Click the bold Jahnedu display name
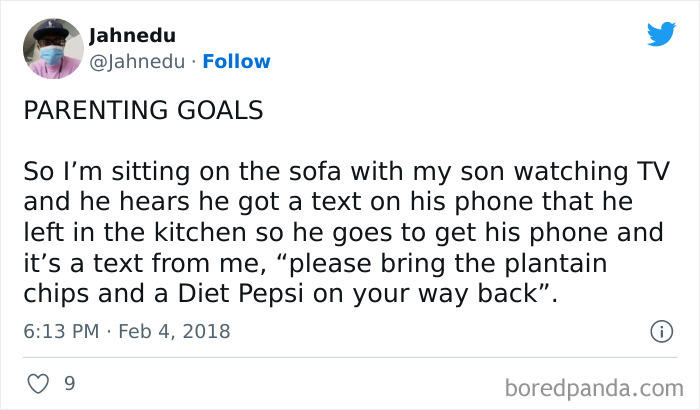Viewport: 700px width, 410px height. 123,36
